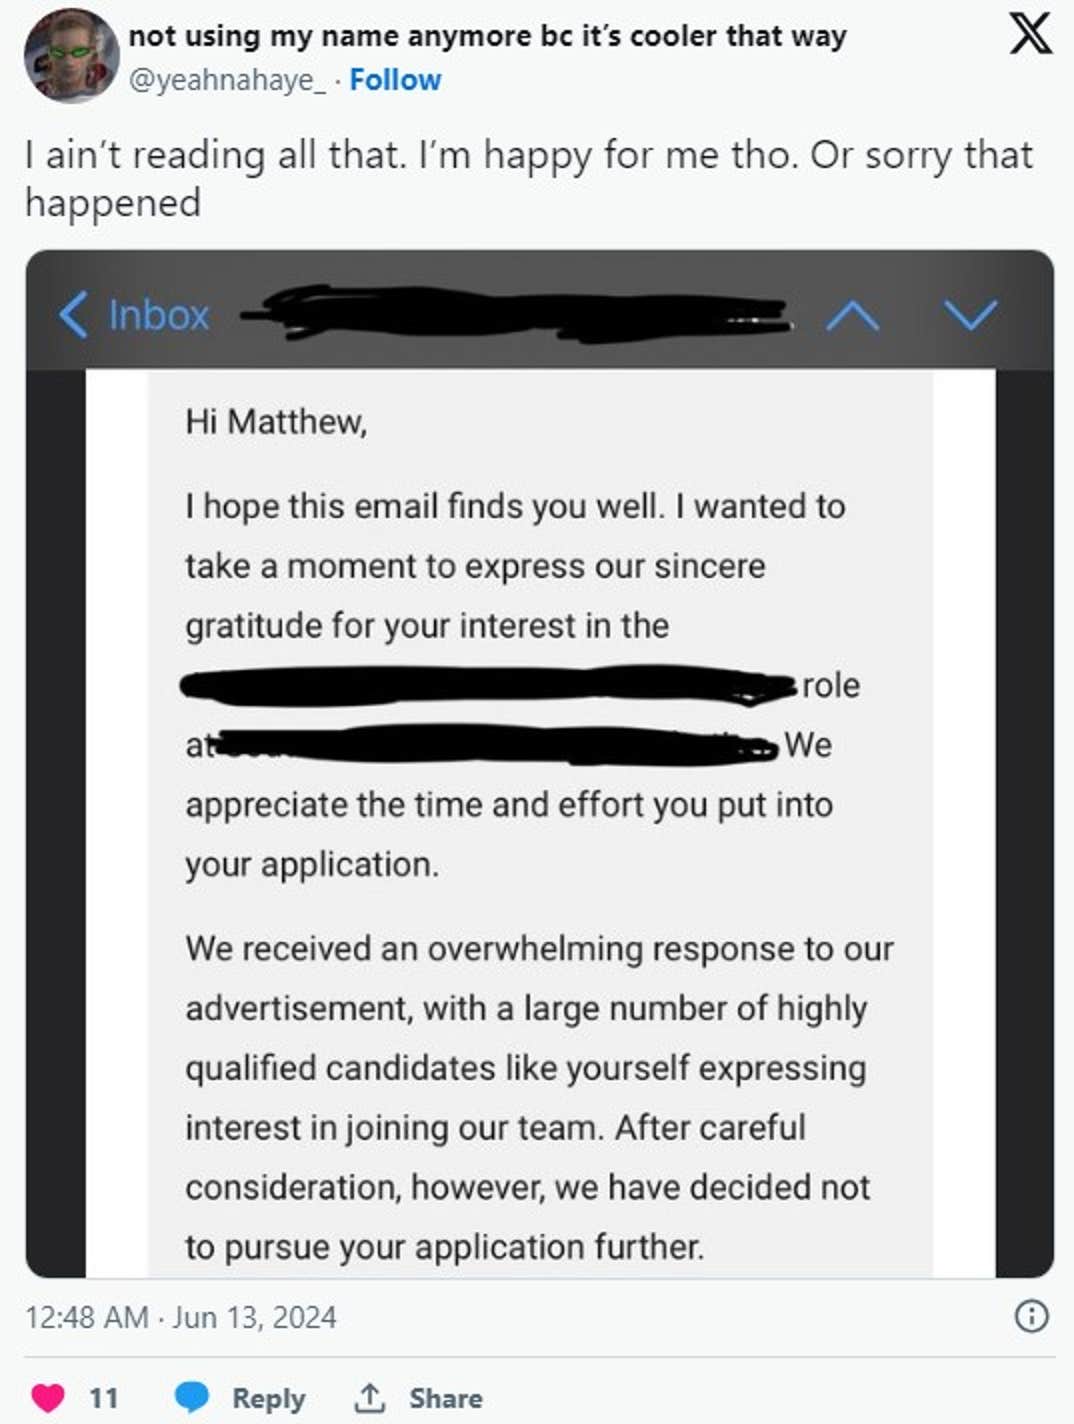The width and height of the screenshot is (1074, 1424).
Task: Open the display name 'not using my name anymore'
Action: pos(487,36)
